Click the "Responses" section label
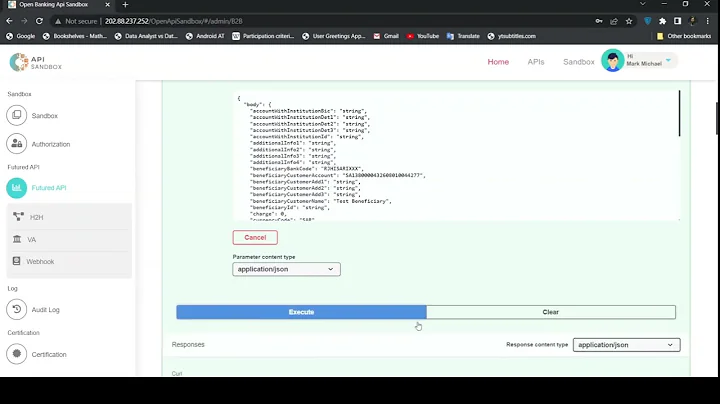 point(188,344)
